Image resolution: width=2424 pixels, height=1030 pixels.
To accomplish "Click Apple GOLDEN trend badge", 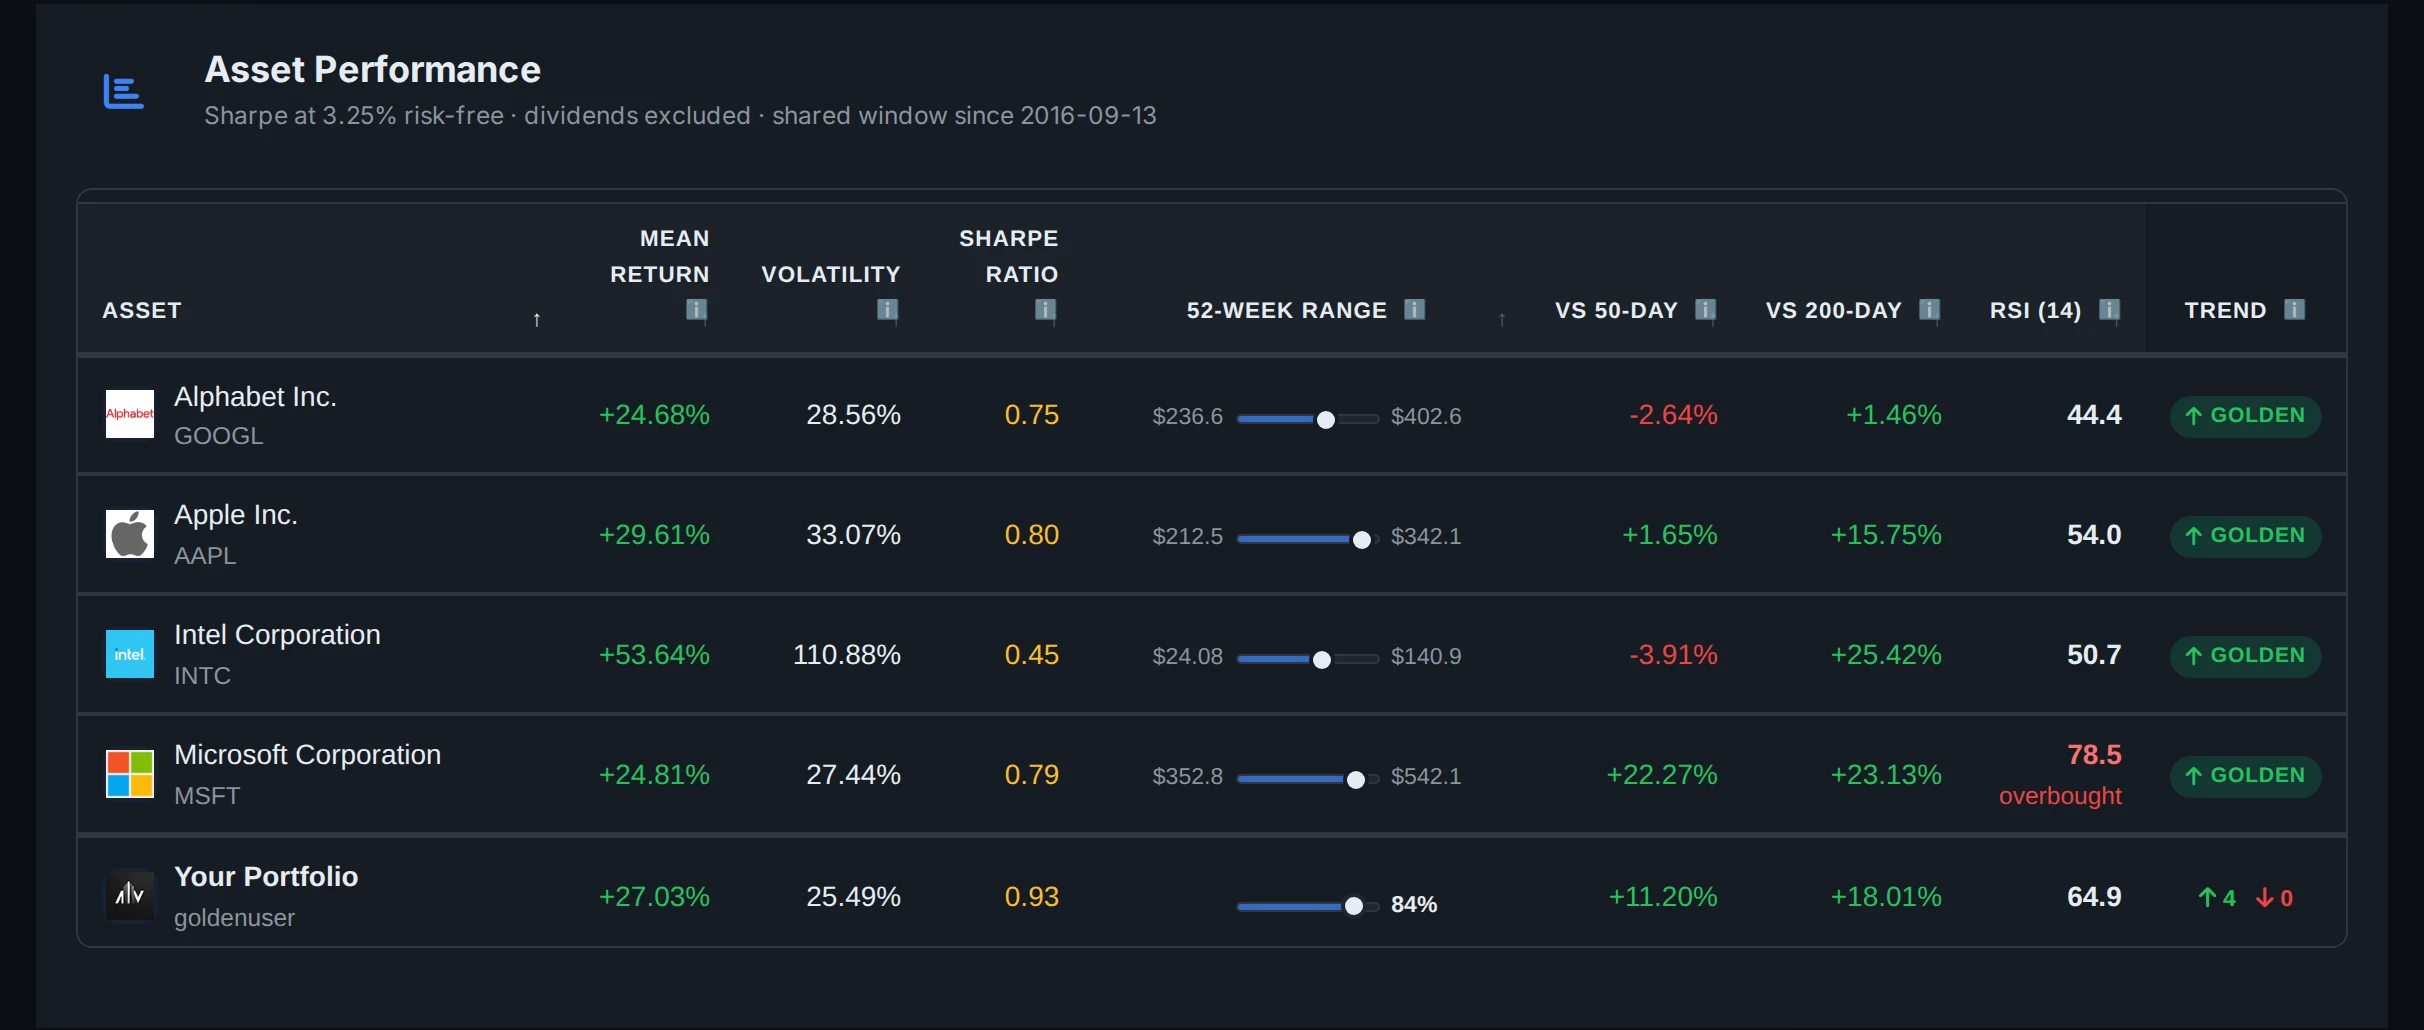I will point(2245,536).
